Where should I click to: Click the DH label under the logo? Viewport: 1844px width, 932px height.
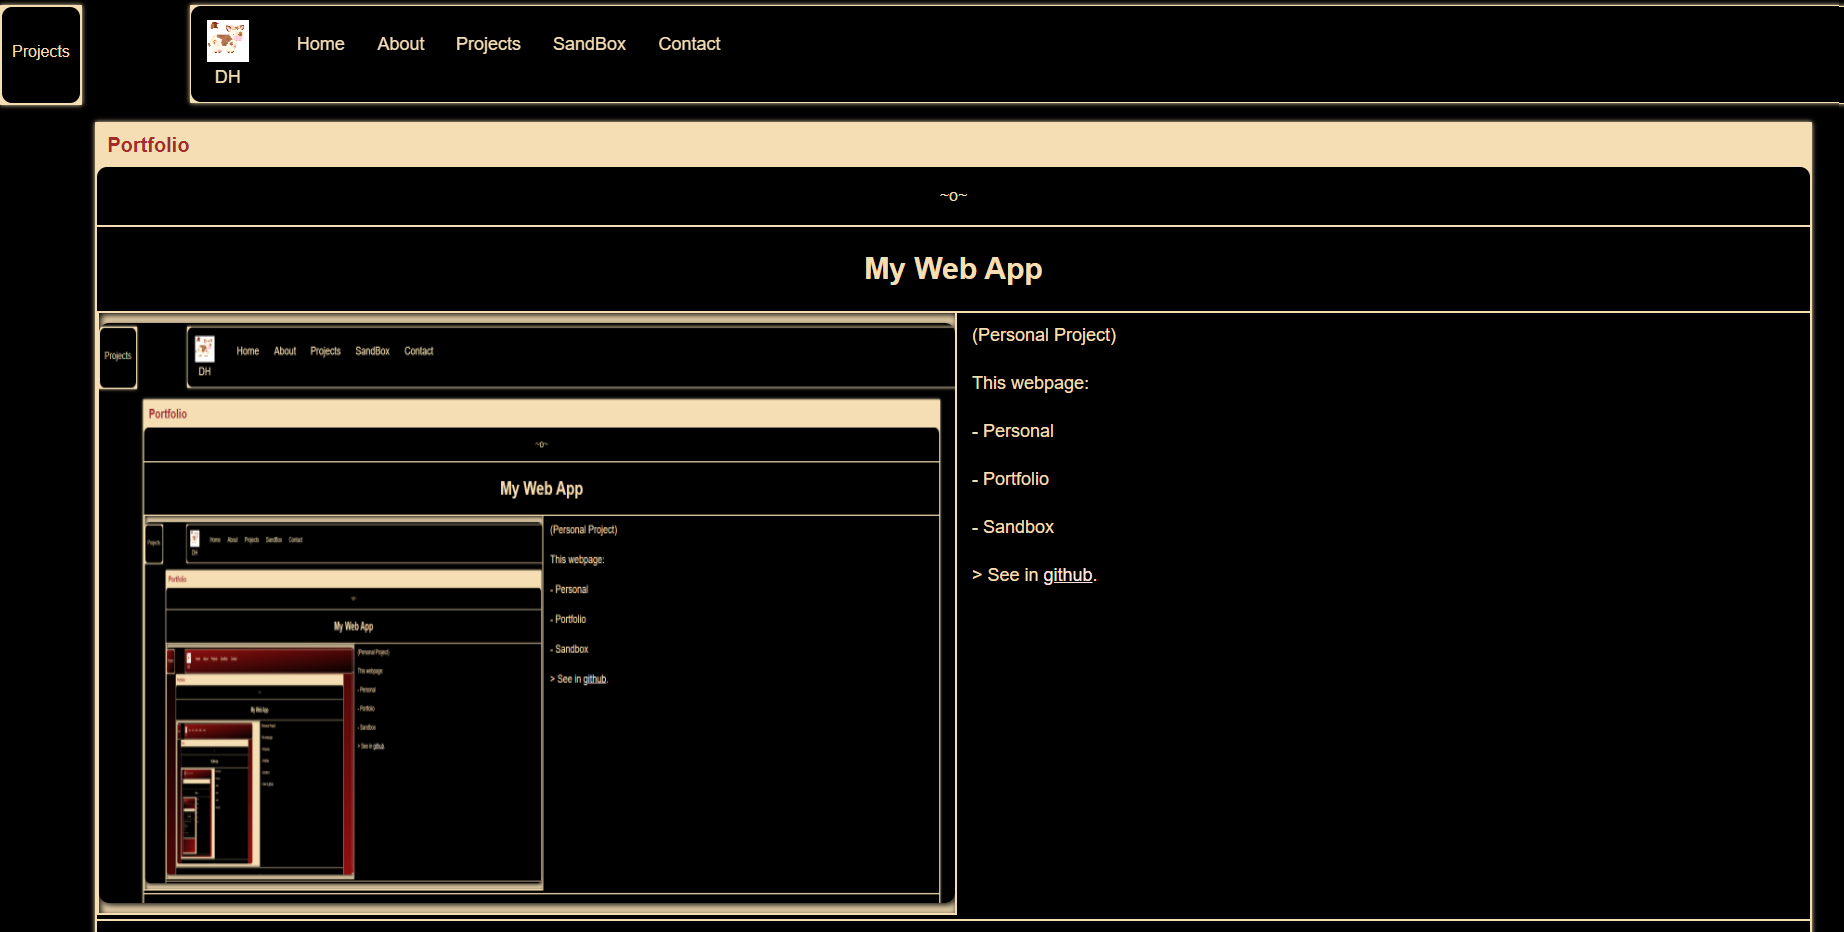pyautogui.click(x=227, y=77)
